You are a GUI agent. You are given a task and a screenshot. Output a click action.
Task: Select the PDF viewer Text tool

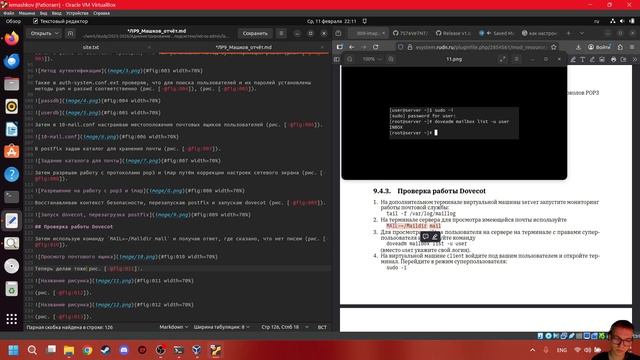coord(582,59)
